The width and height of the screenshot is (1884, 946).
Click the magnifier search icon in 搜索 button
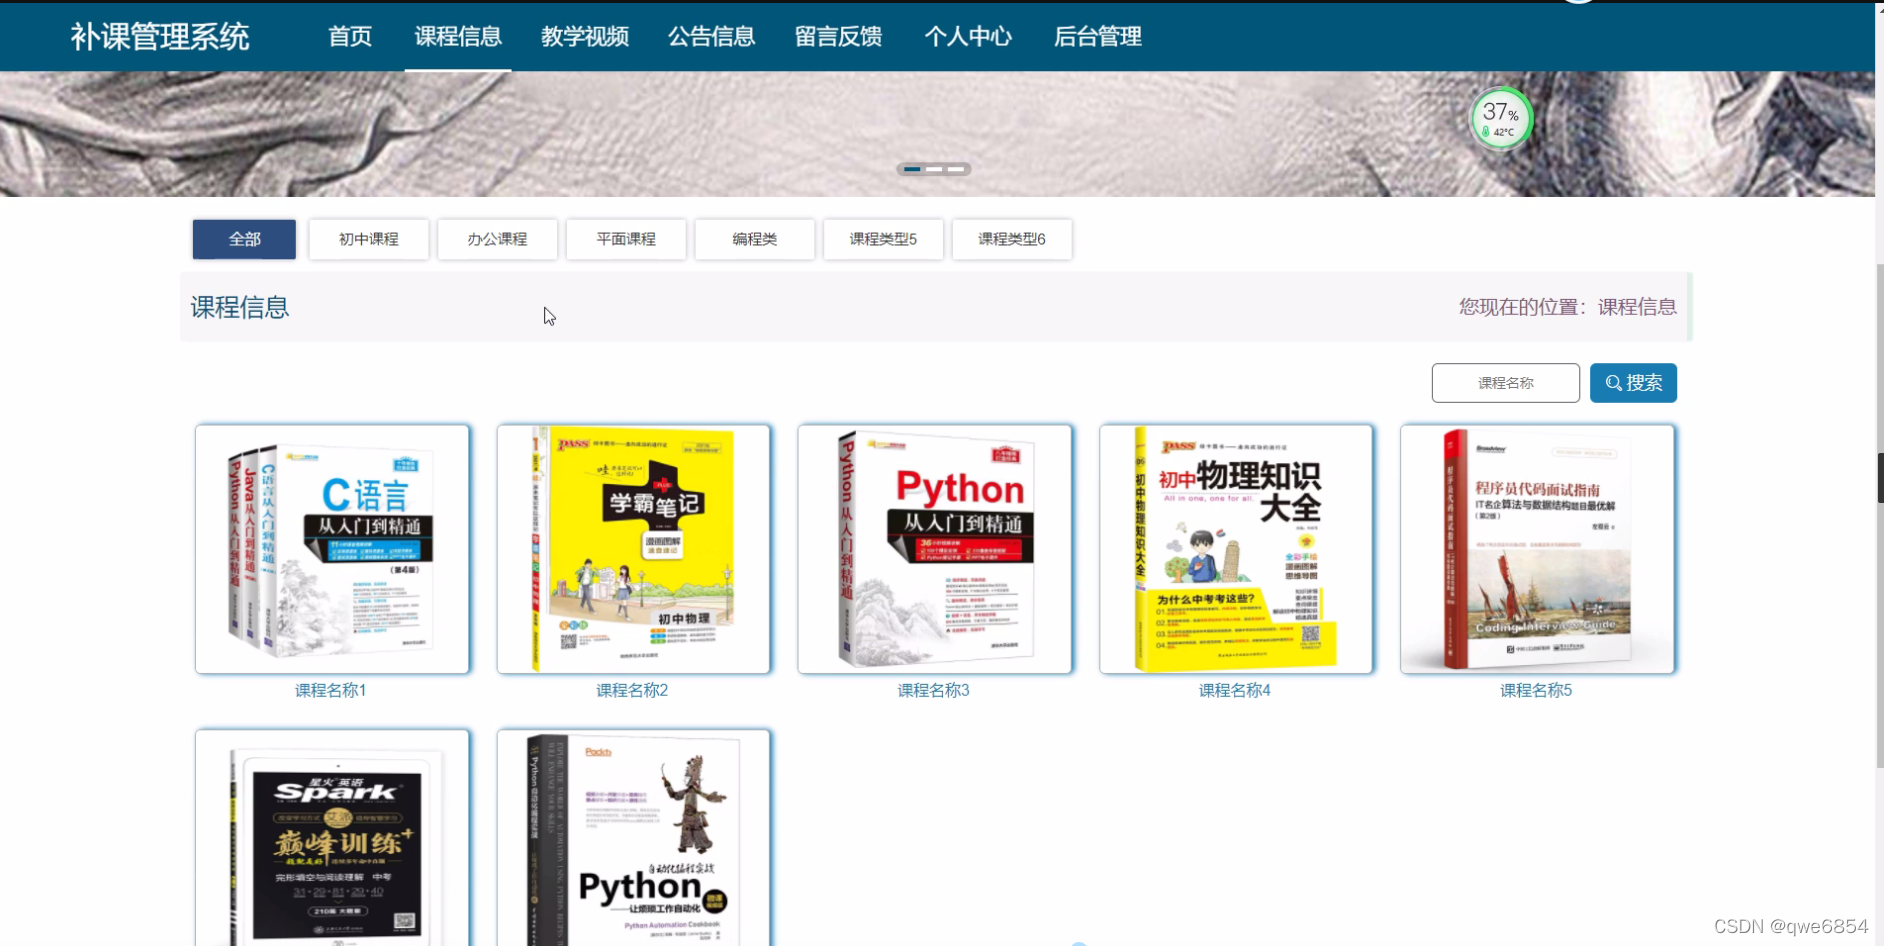click(x=1612, y=382)
